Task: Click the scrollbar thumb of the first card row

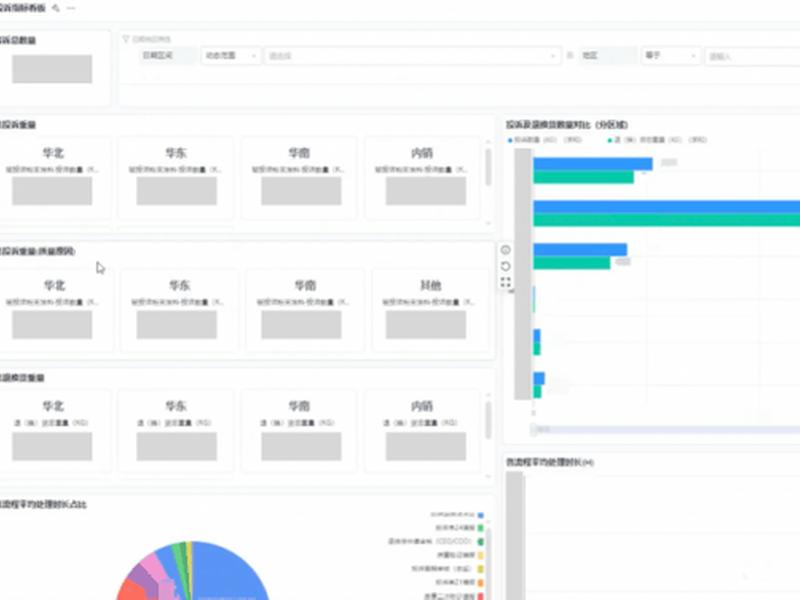Action: point(488,167)
